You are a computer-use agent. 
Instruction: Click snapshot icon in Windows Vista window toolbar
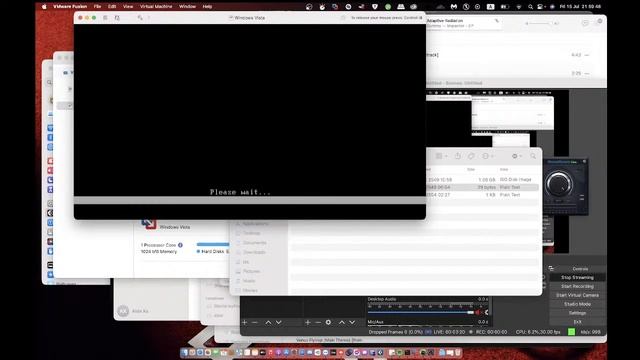(x=117, y=18)
